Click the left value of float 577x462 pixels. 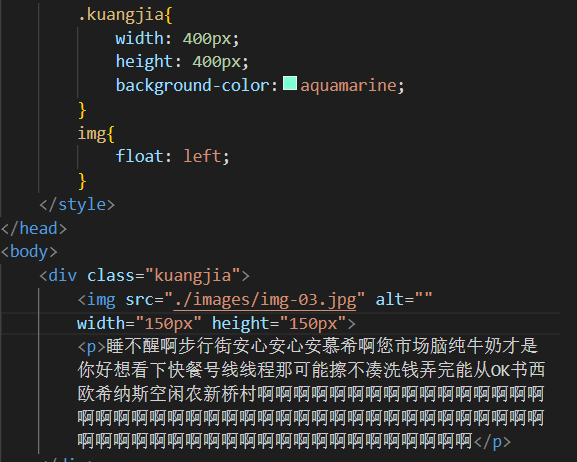[202, 156]
